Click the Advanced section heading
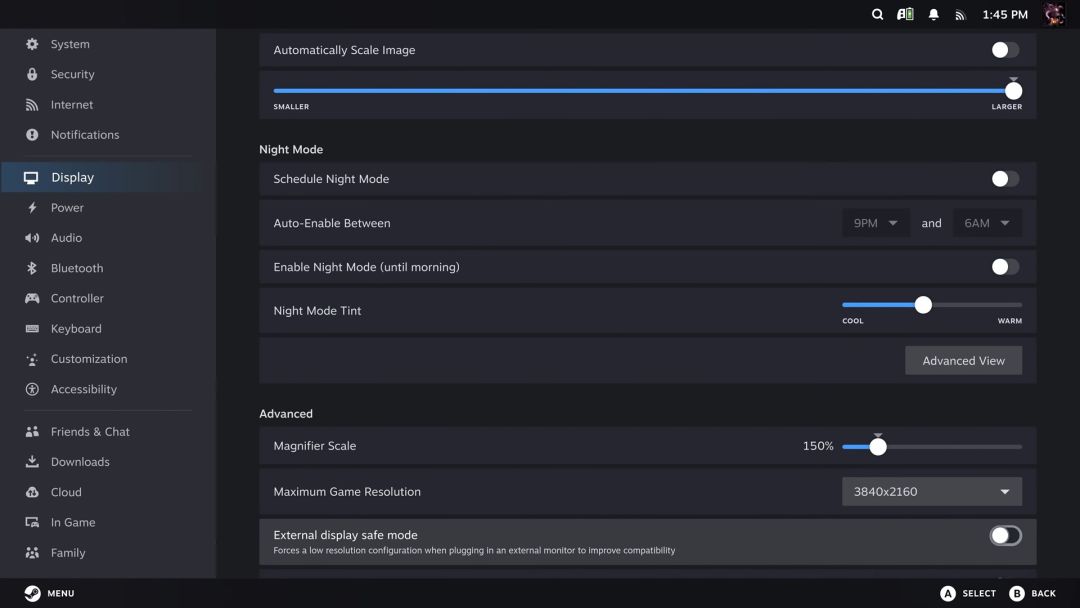 [286, 414]
